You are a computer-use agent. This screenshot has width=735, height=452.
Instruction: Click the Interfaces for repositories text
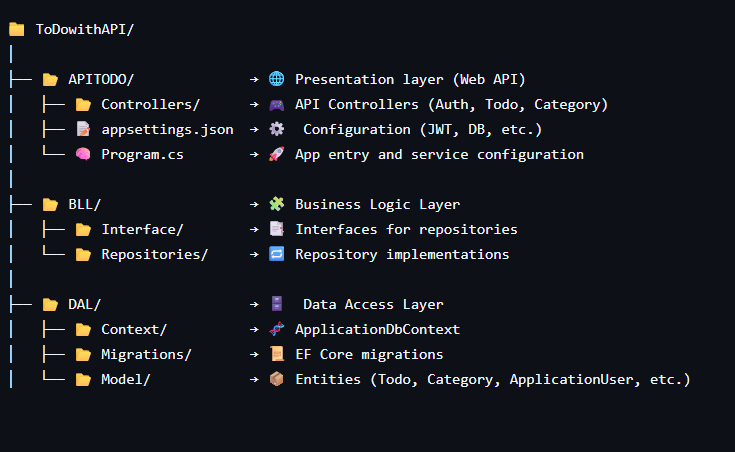point(406,229)
